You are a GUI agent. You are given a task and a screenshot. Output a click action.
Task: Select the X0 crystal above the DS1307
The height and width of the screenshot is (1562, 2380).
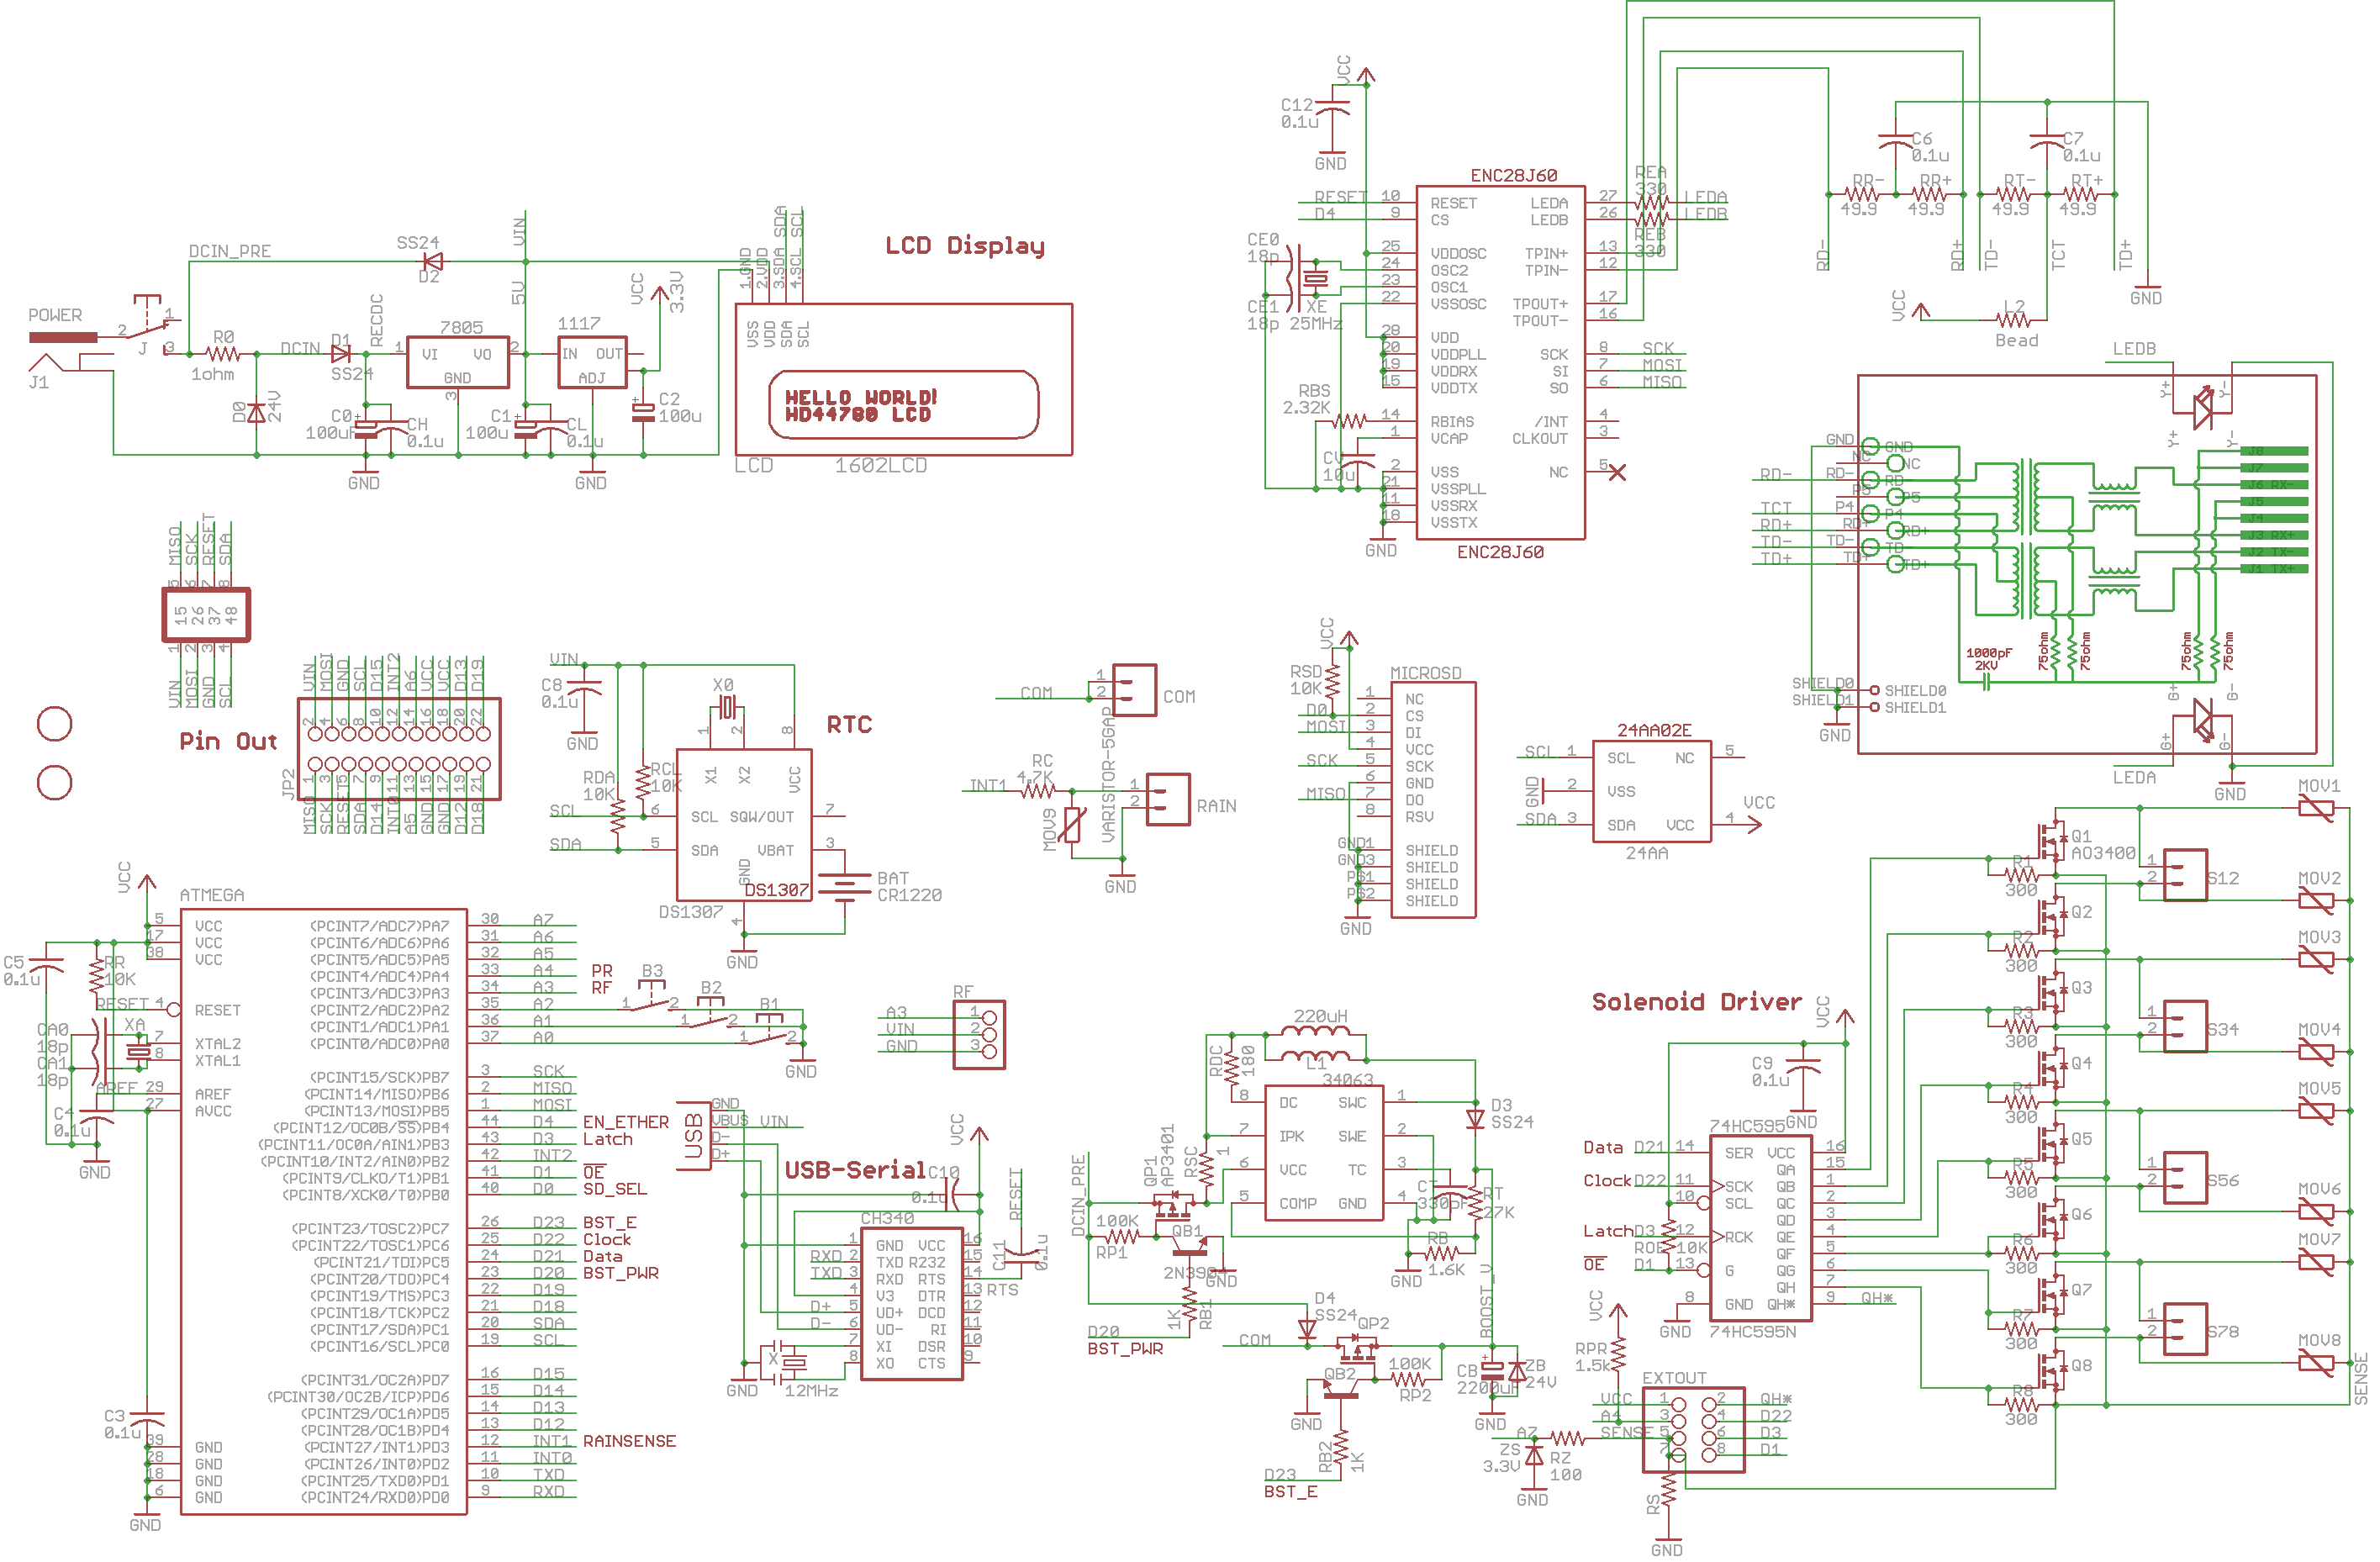point(727,709)
